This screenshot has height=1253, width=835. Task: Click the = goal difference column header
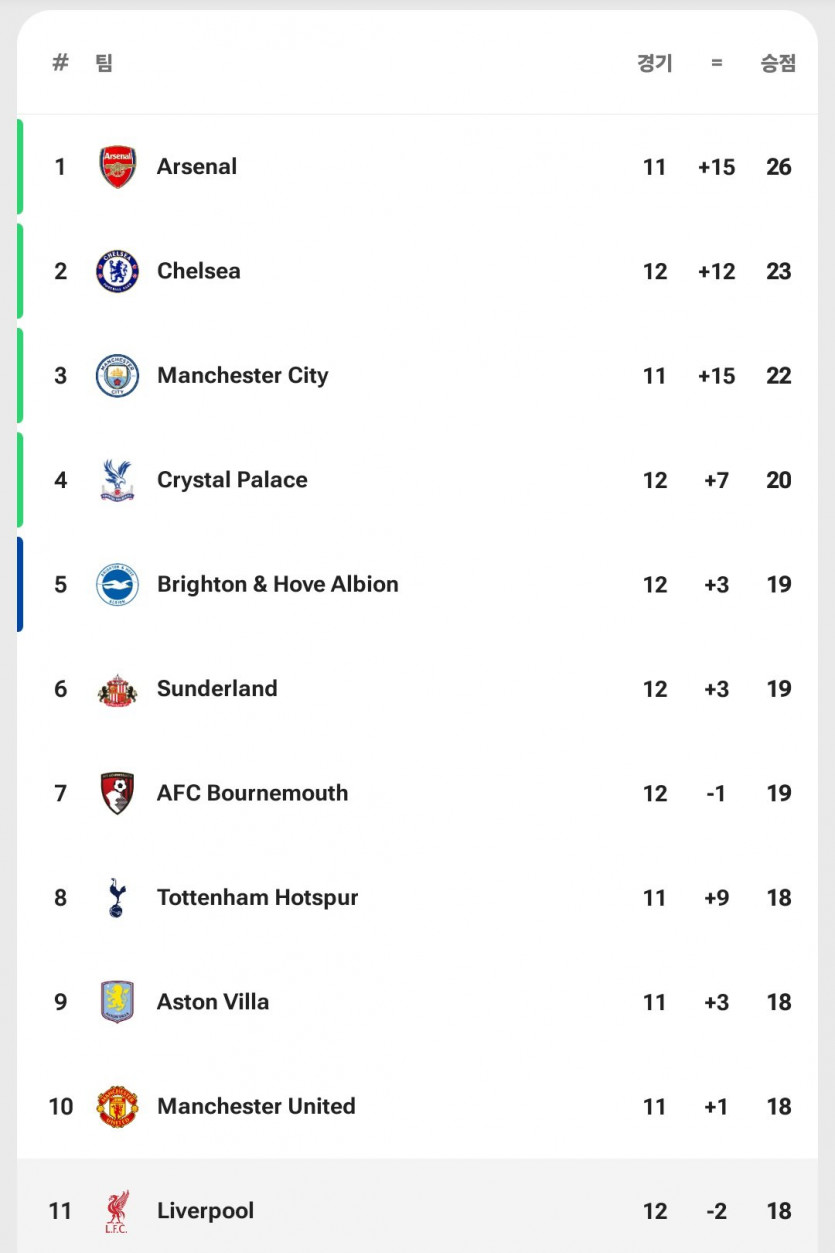tap(716, 63)
